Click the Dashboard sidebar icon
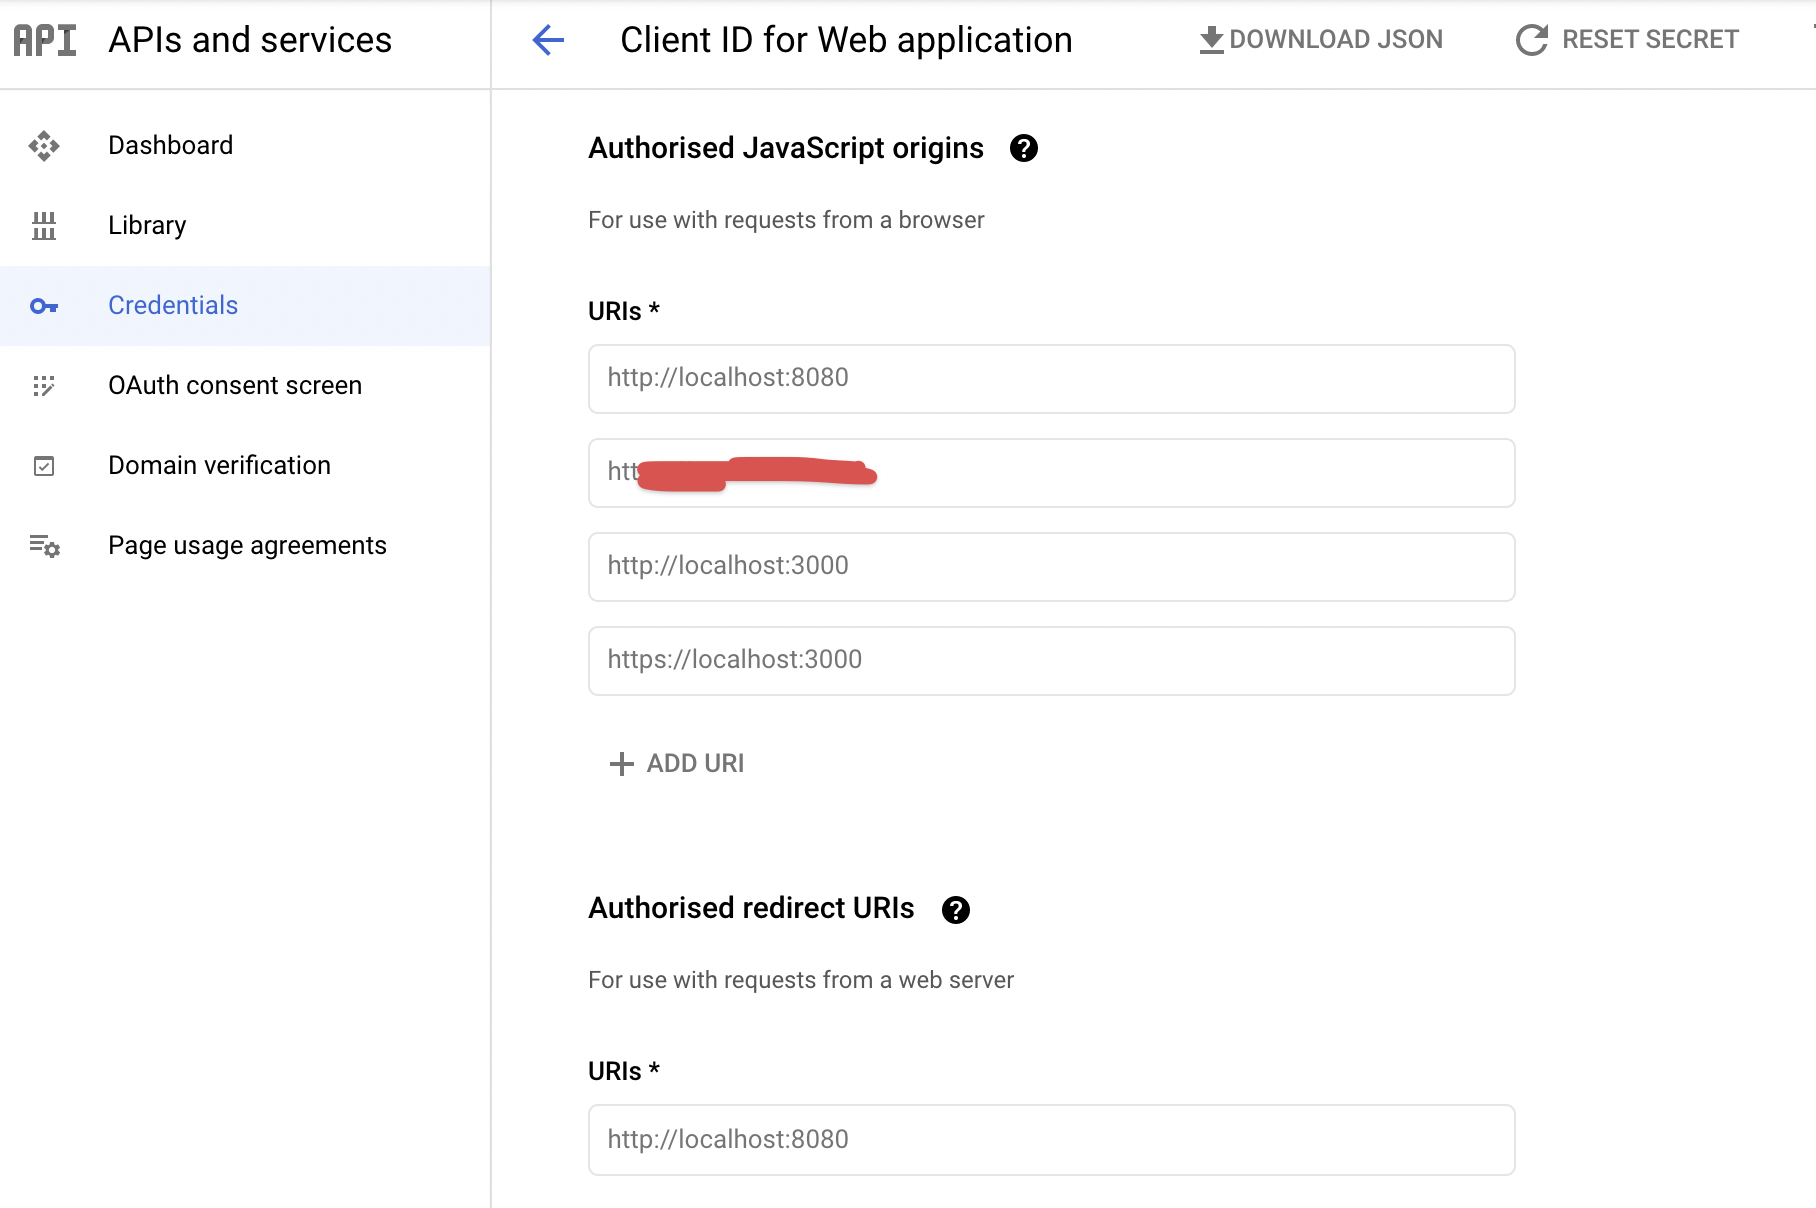 44,146
